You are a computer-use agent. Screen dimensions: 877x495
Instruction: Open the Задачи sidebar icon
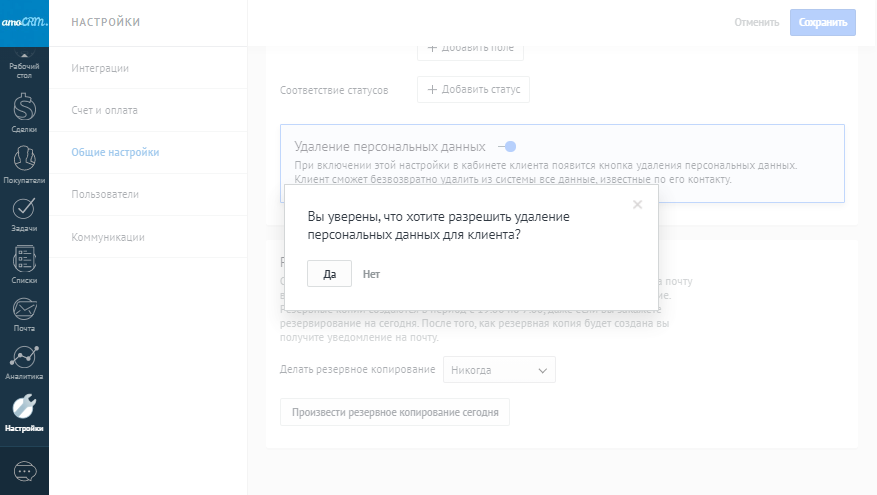click(x=24, y=215)
